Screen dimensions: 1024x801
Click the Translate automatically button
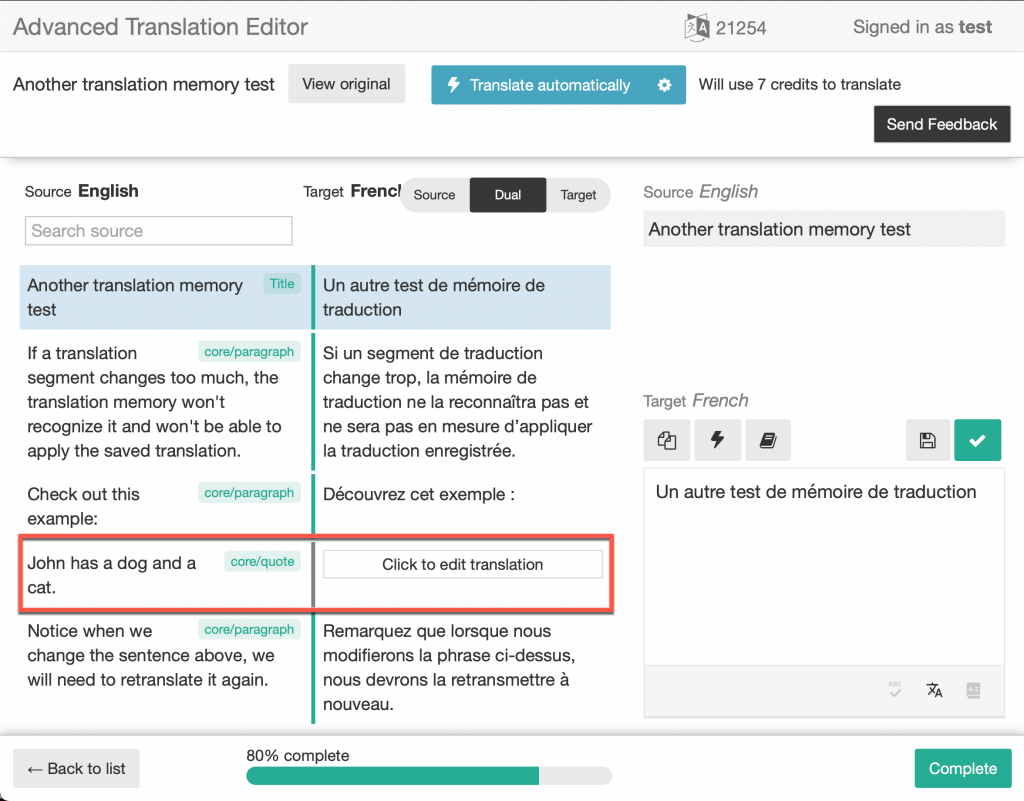coord(541,85)
